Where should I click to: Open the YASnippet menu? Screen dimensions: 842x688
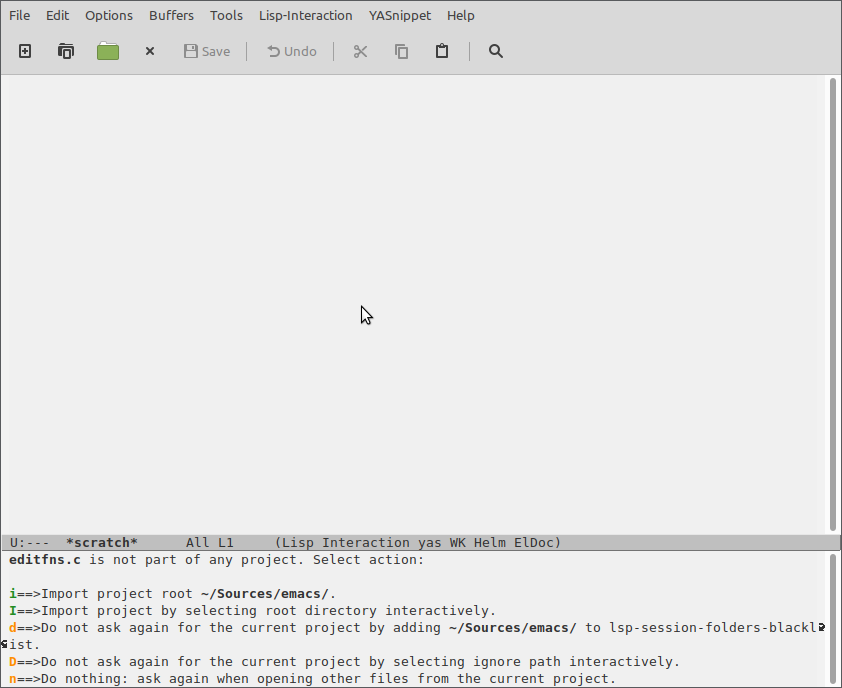coord(400,16)
